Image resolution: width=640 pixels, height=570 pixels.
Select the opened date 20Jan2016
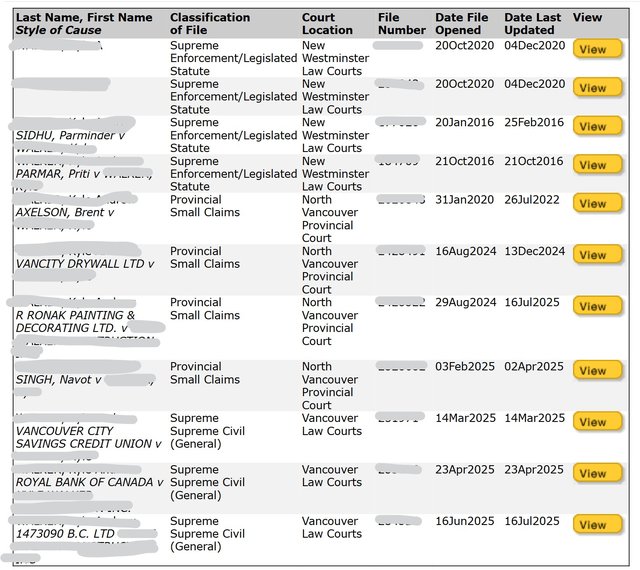click(x=464, y=122)
